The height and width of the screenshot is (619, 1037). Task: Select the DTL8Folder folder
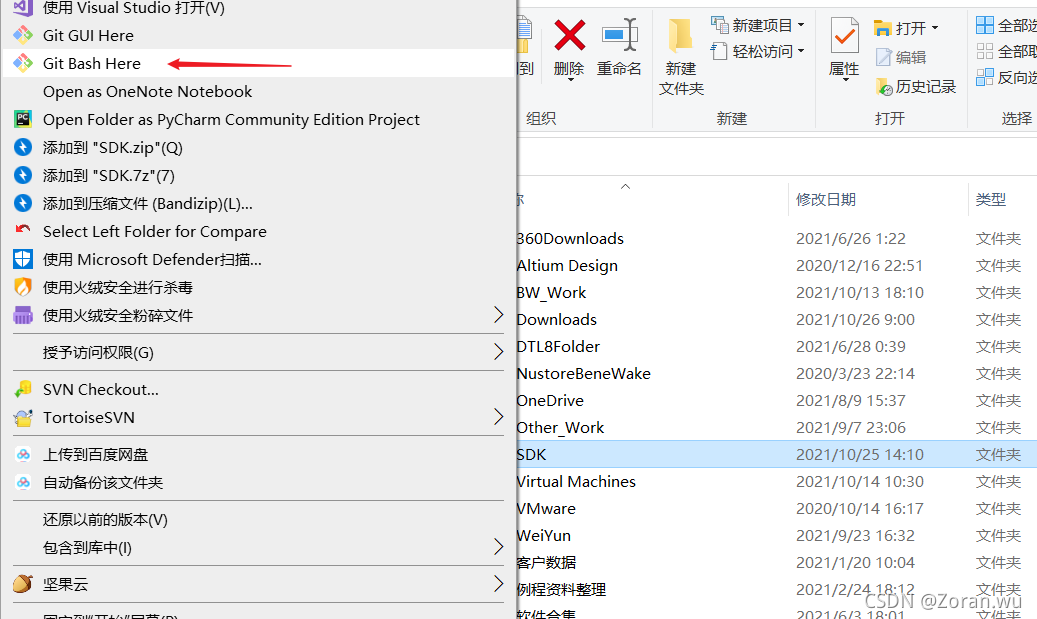point(558,347)
